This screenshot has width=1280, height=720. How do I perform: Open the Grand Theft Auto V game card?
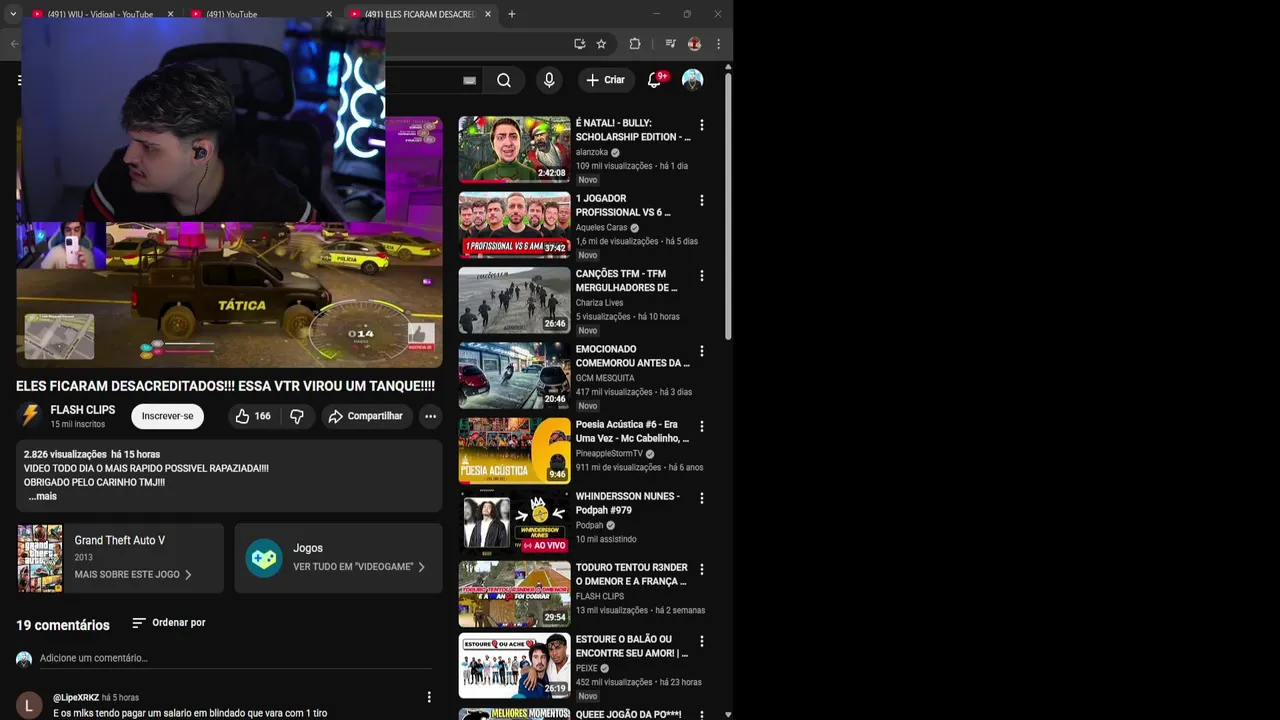click(x=120, y=558)
